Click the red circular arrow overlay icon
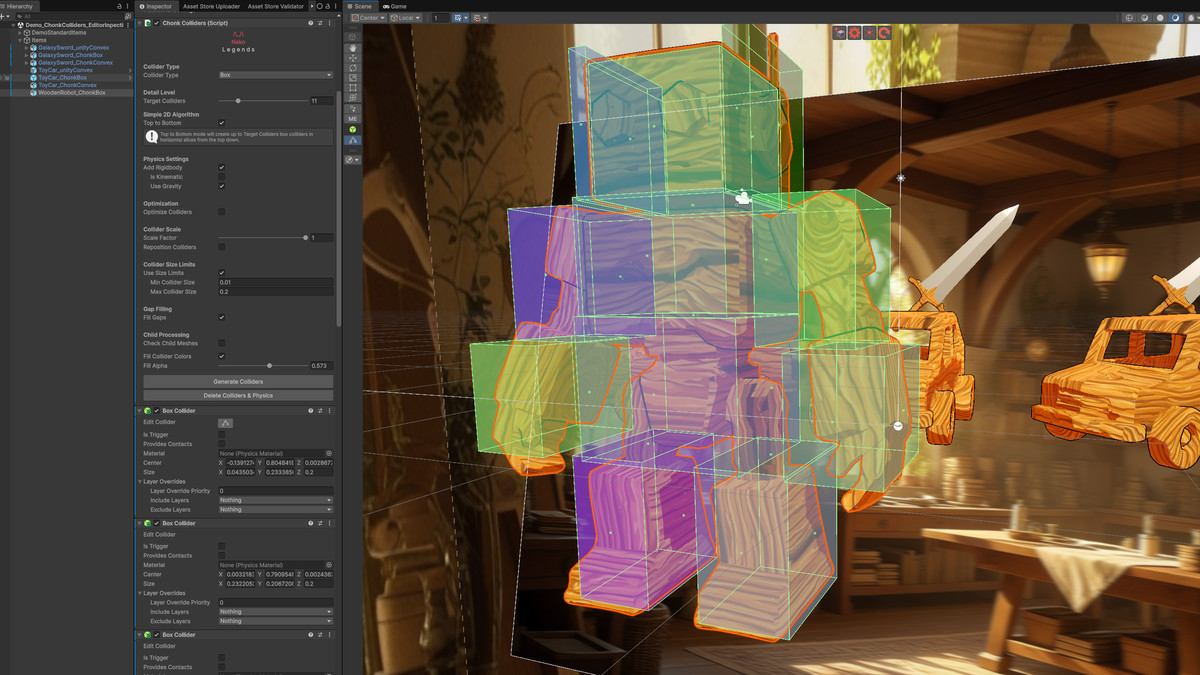The width and height of the screenshot is (1200, 675). pos(885,33)
